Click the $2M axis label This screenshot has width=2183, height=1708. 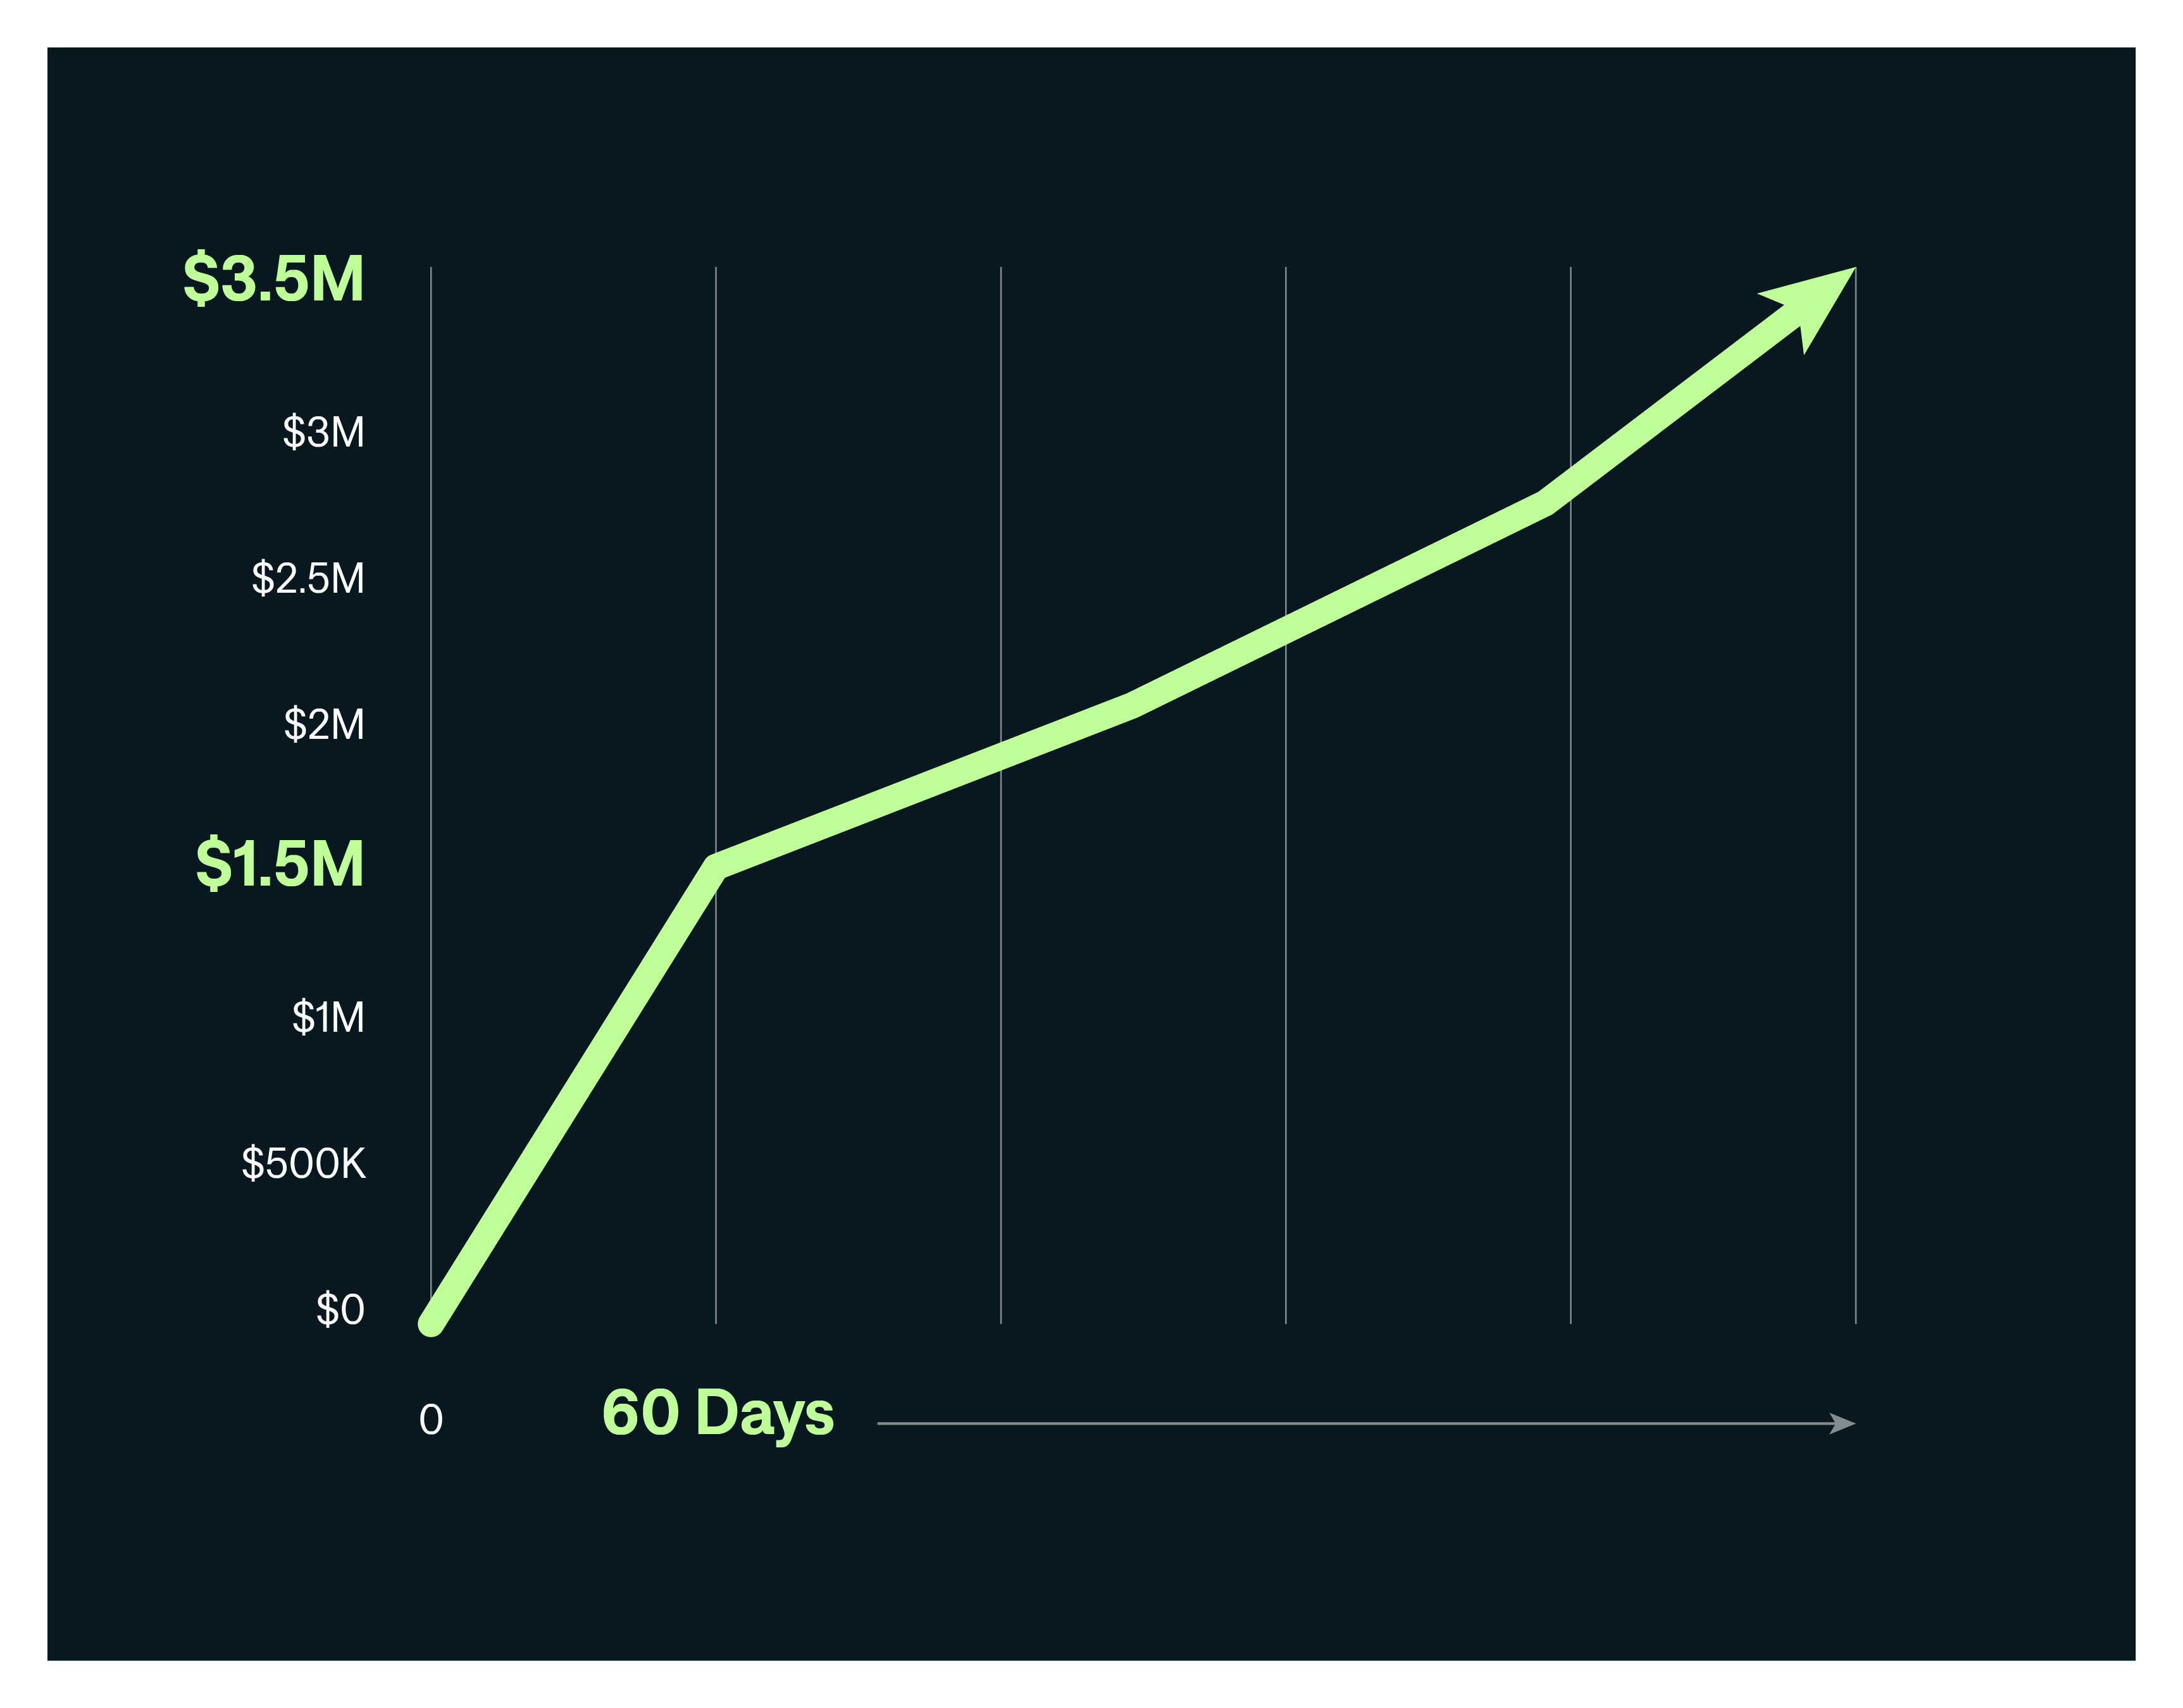point(324,724)
